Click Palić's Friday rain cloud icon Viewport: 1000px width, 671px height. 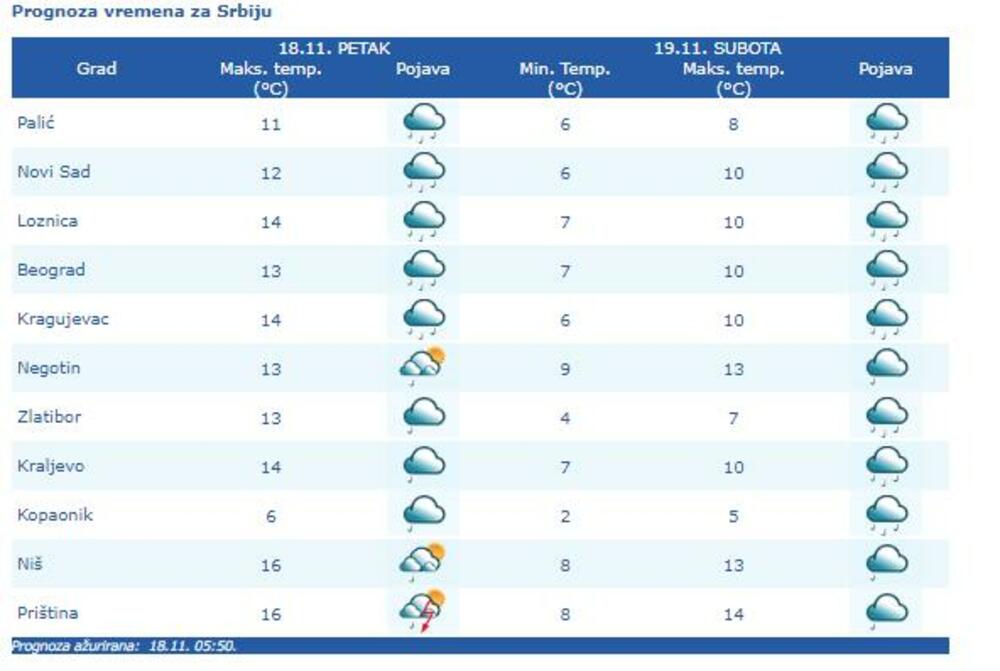pyautogui.click(x=423, y=124)
